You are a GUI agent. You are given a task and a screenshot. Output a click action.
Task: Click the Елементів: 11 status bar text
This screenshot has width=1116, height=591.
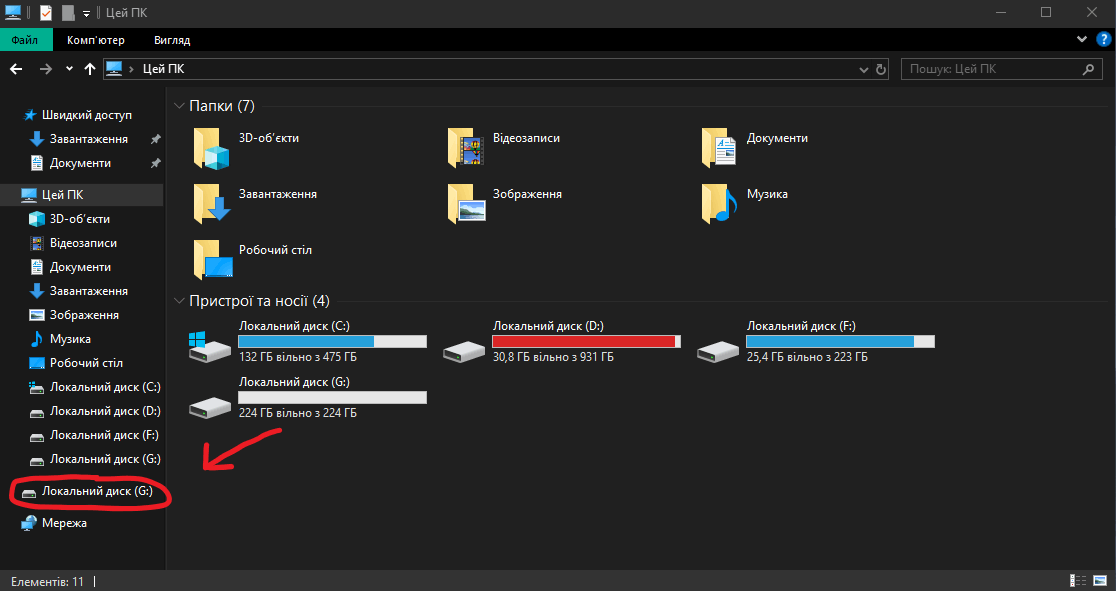pos(47,582)
